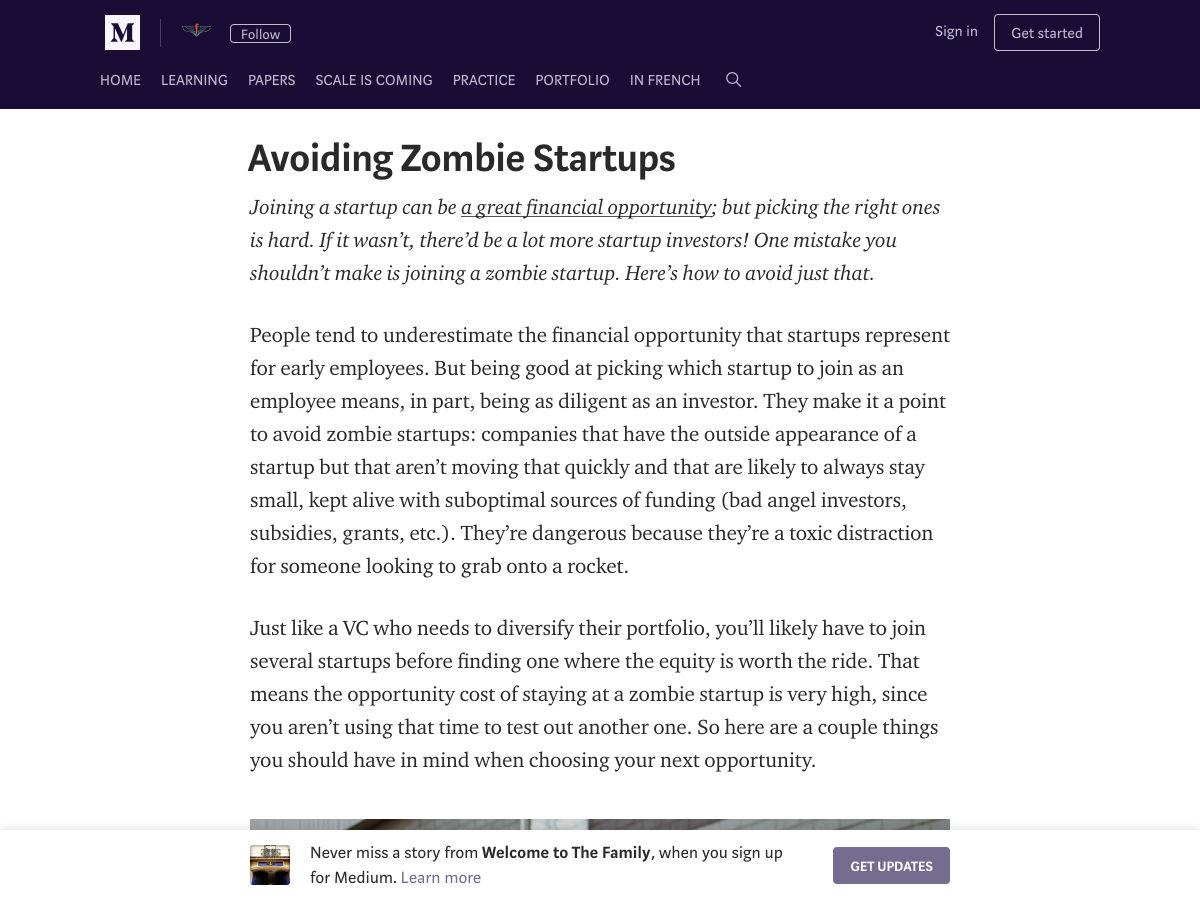Open the PRACTICE section
Image resolution: width=1200 pixels, height=900 pixels.
(x=483, y=80)
